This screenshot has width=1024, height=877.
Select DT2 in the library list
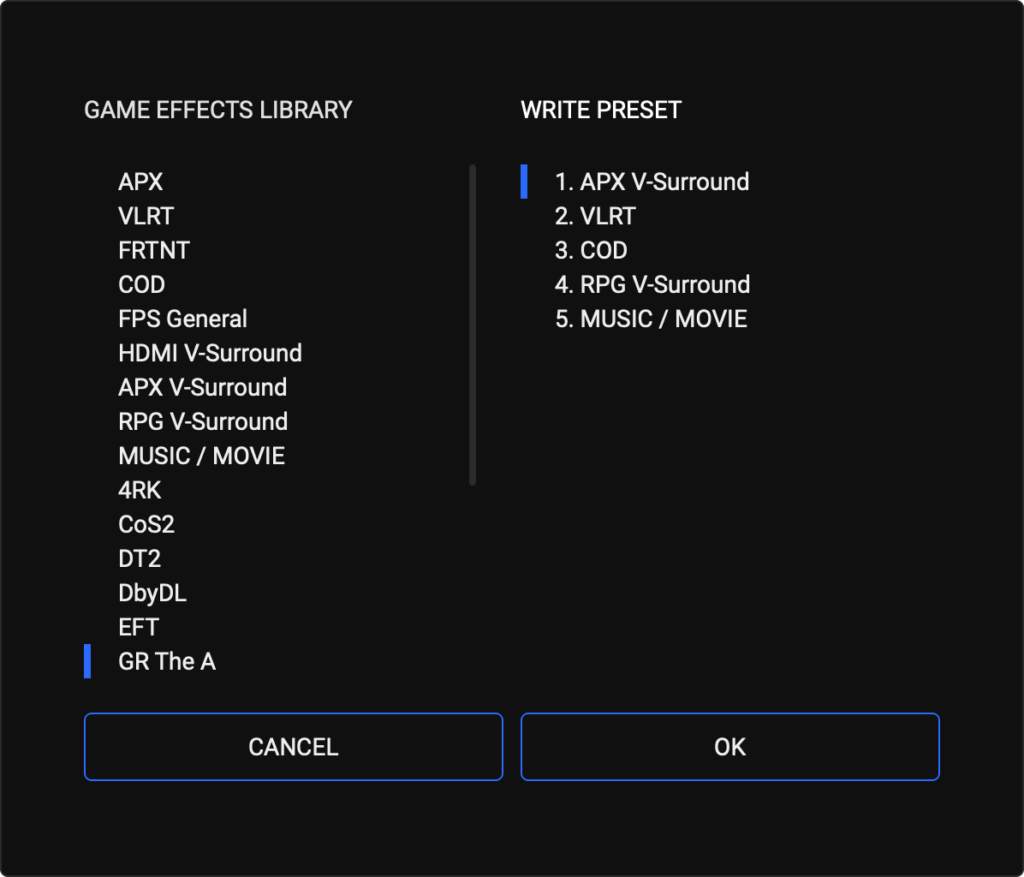click(140, 559)
